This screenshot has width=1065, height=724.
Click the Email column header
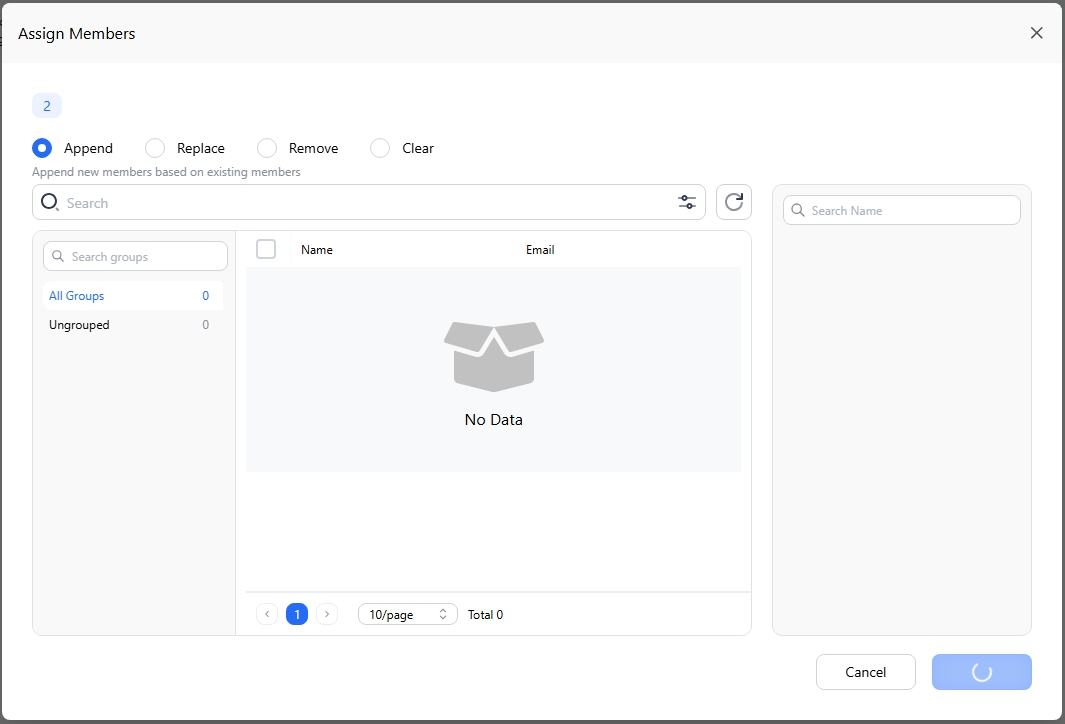(540, 250)
